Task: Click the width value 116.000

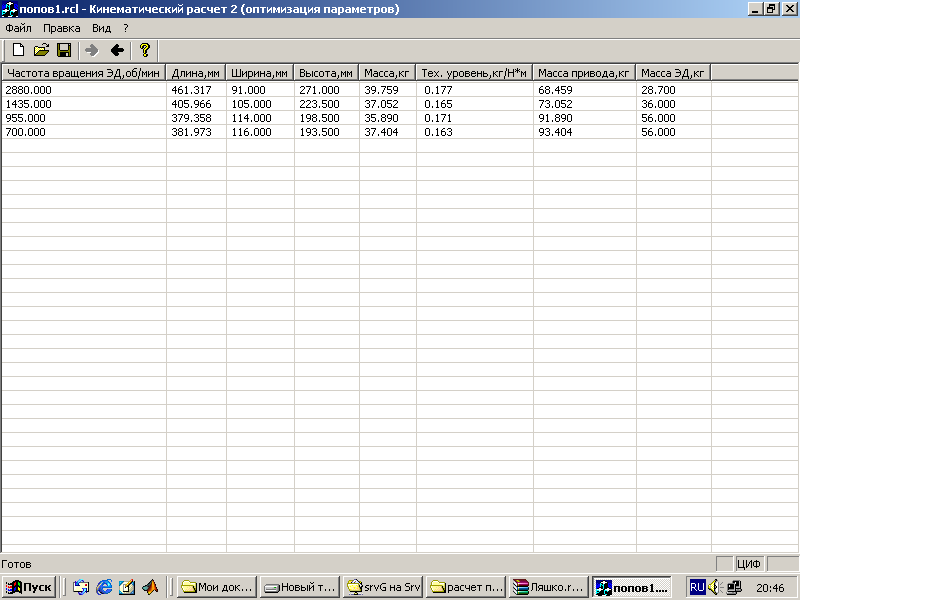Action: tap(251, 132)
